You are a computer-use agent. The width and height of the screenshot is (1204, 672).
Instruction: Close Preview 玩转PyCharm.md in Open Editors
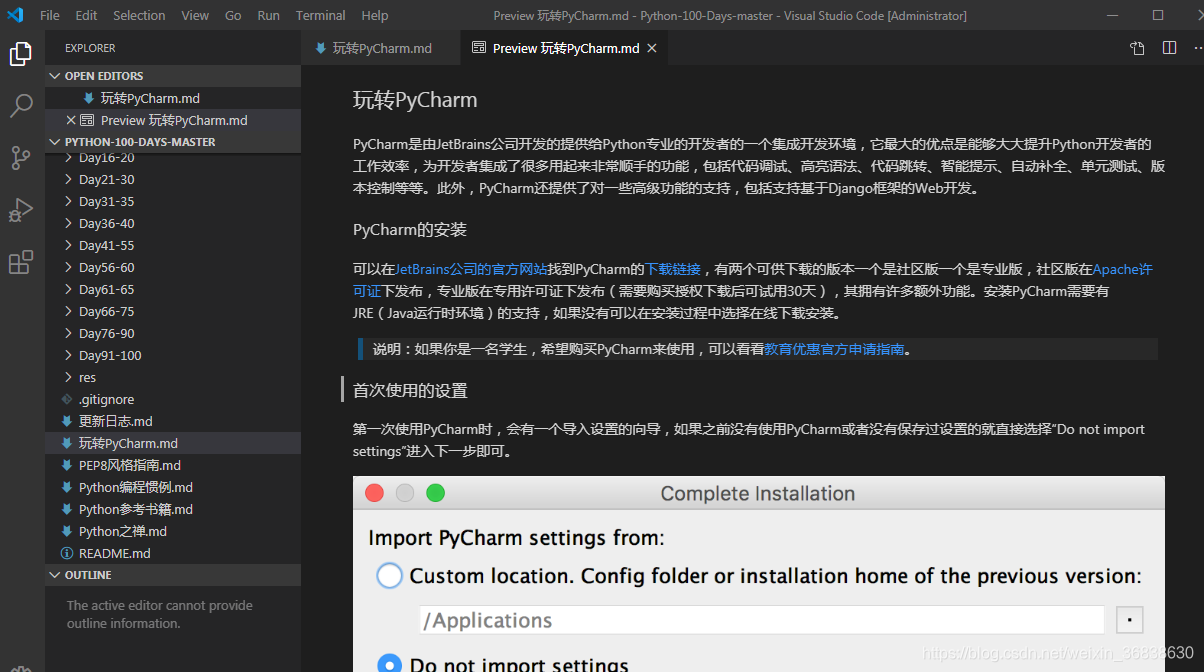tap(71, 120)
